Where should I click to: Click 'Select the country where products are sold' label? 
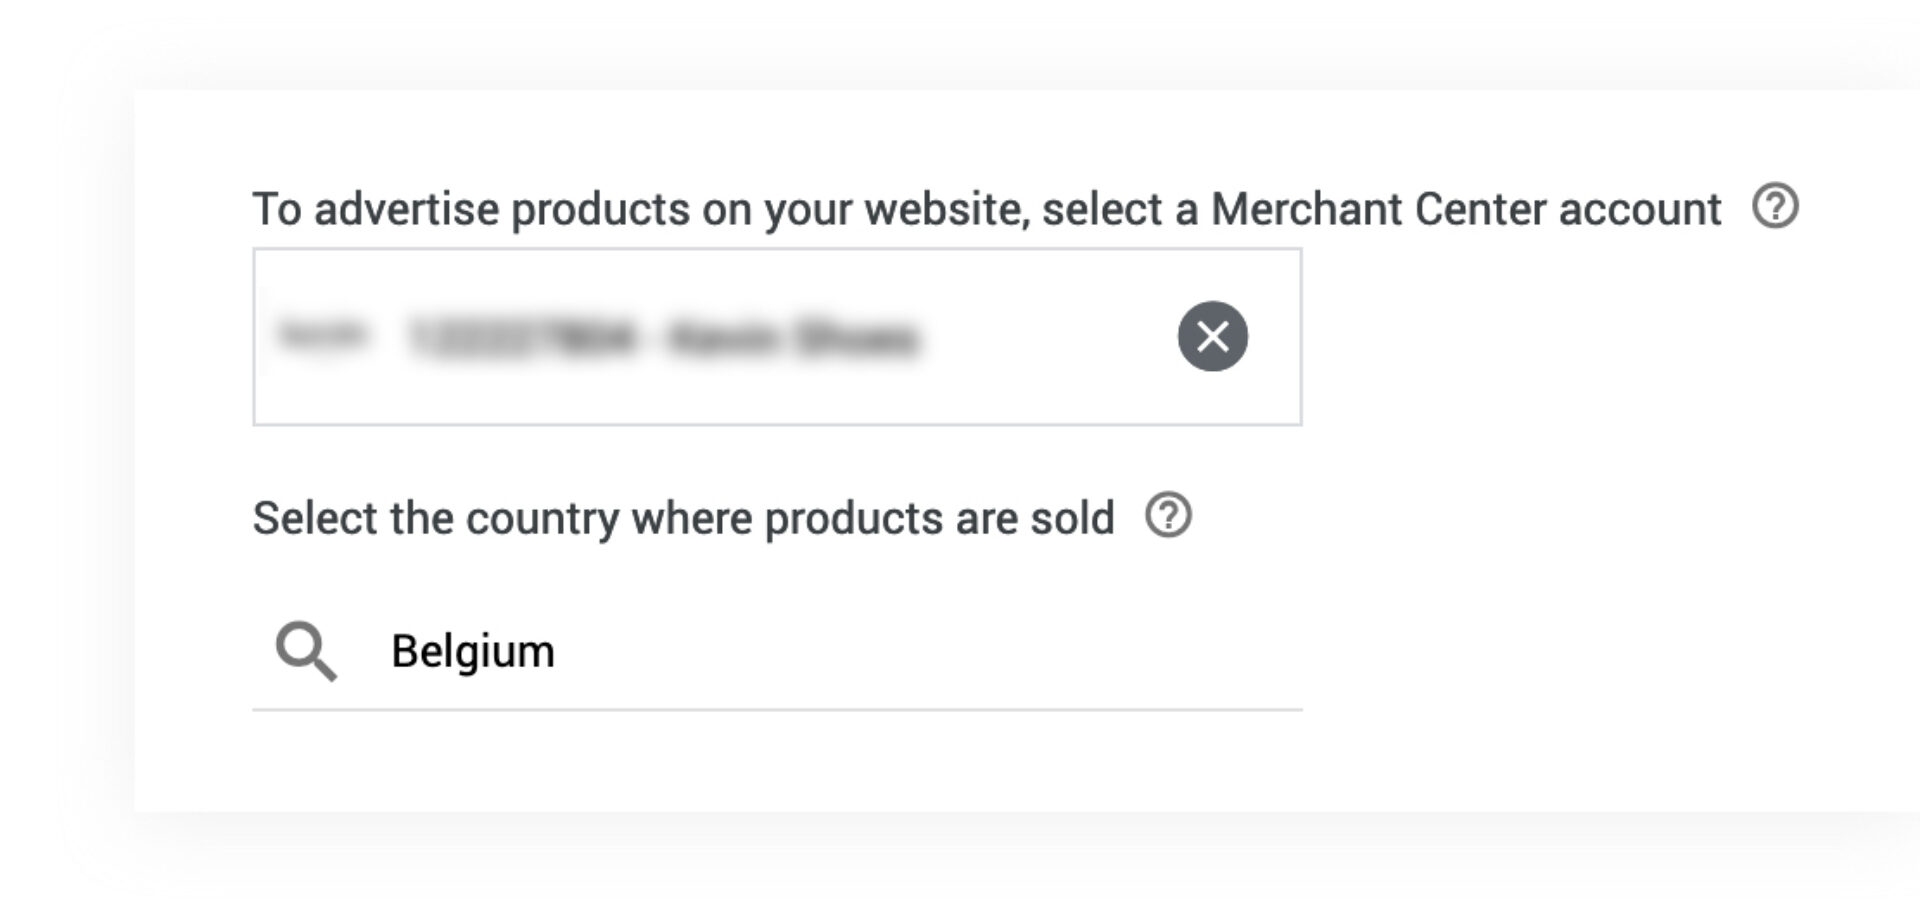click(x=683, y=518)
